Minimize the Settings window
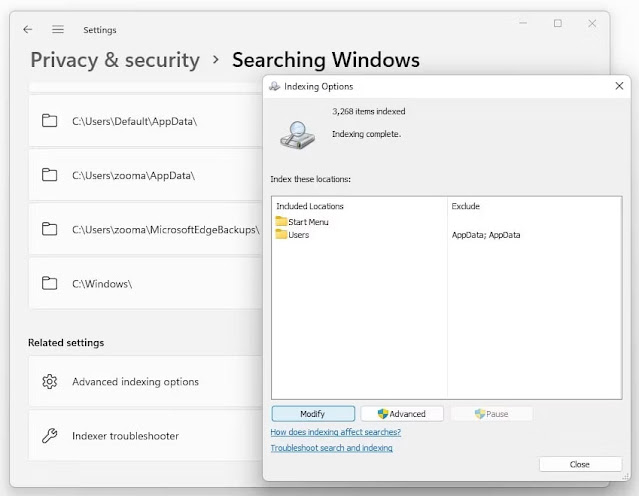Screen dimensions: 639x496 click(x=523, y=23)
